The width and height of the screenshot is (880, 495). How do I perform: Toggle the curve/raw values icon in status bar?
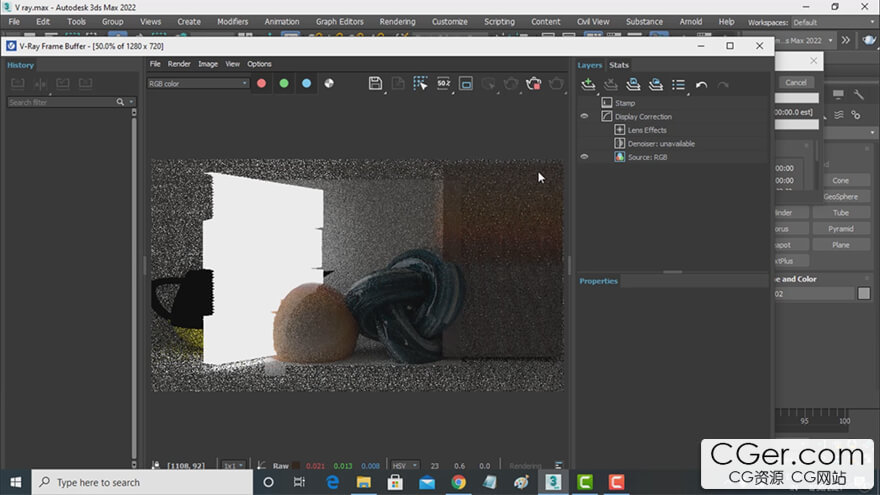click(x=262, y=465)
